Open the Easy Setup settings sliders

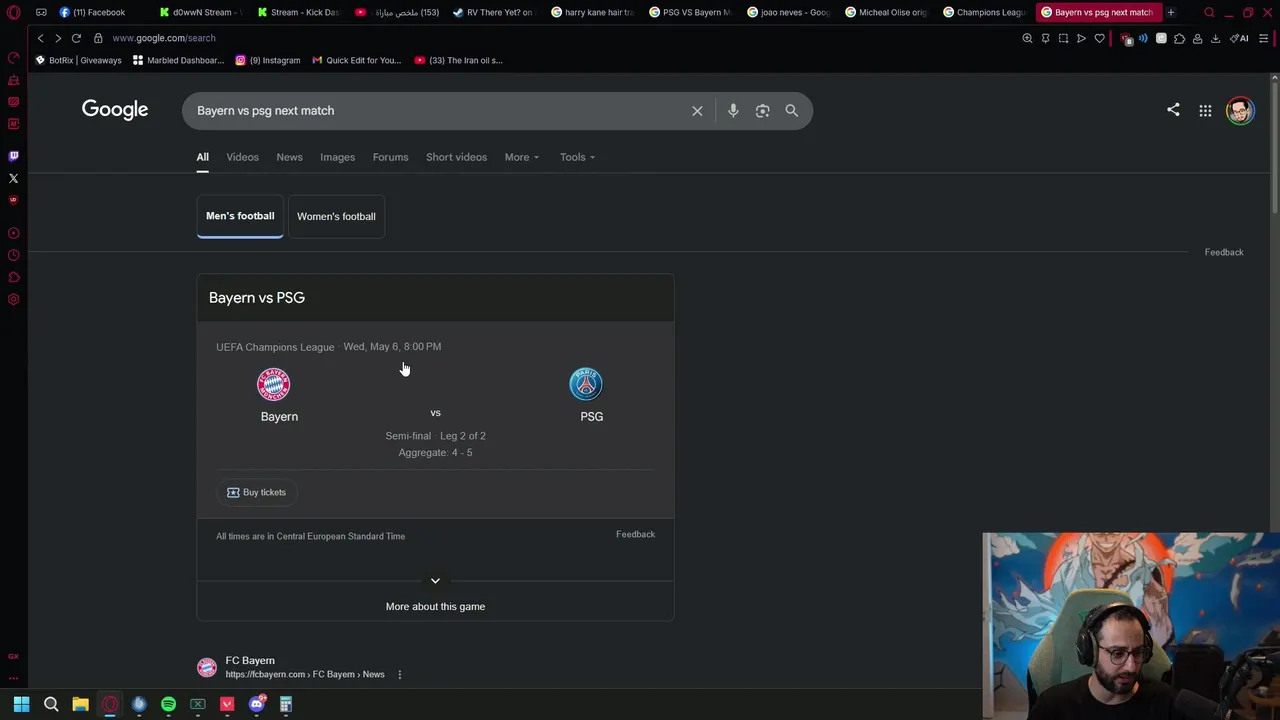tap(1264, 38)
